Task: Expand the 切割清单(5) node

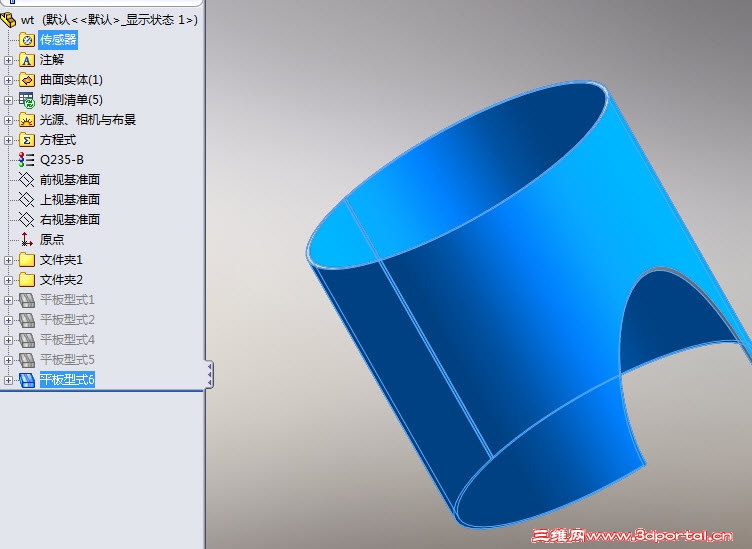Action: pyautogui.click(x=8, y=100)
